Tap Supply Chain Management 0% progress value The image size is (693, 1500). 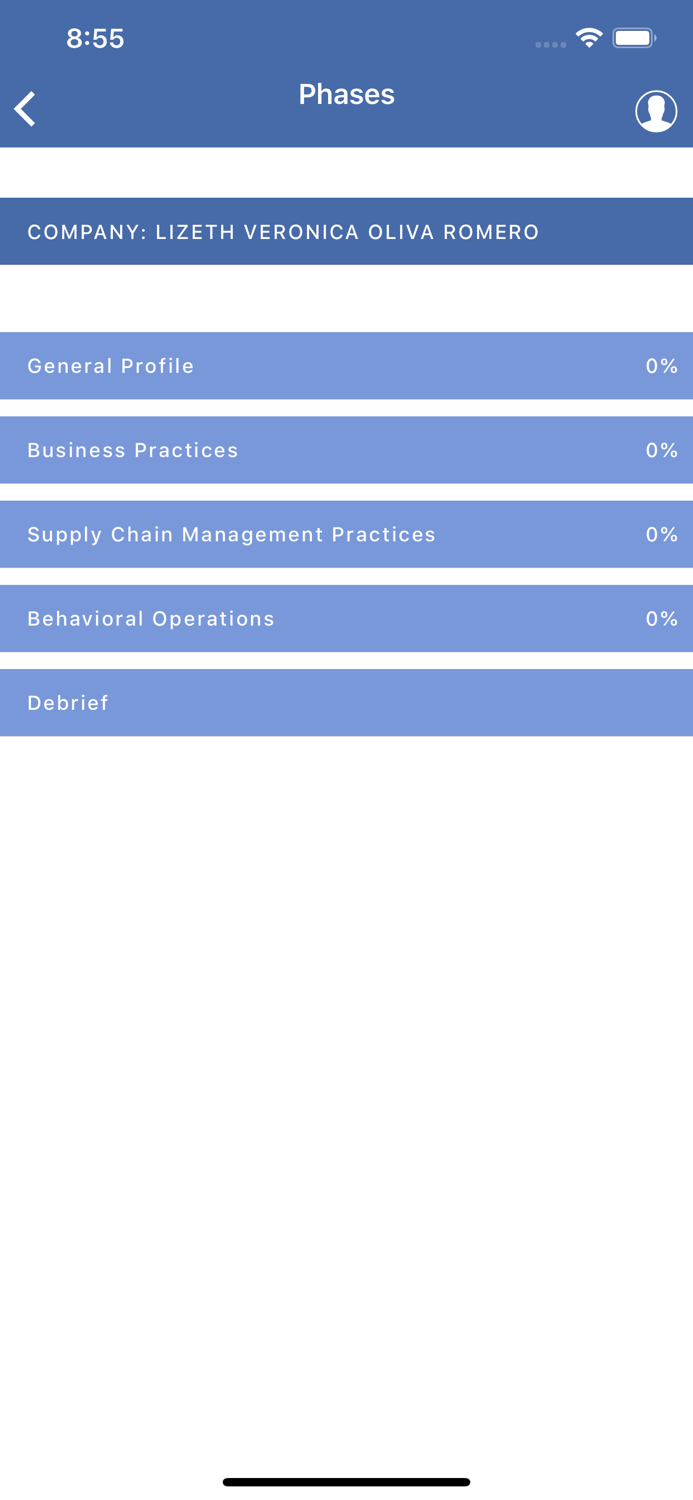661,534
